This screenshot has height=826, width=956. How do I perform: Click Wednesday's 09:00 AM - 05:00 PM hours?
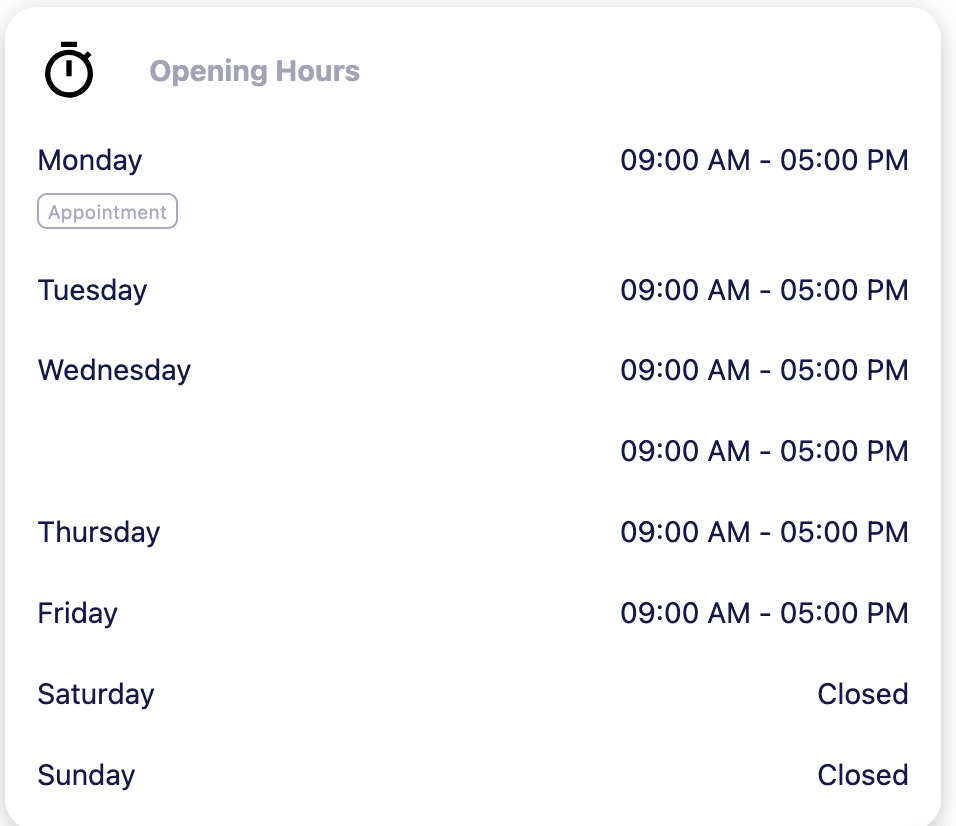764,370
